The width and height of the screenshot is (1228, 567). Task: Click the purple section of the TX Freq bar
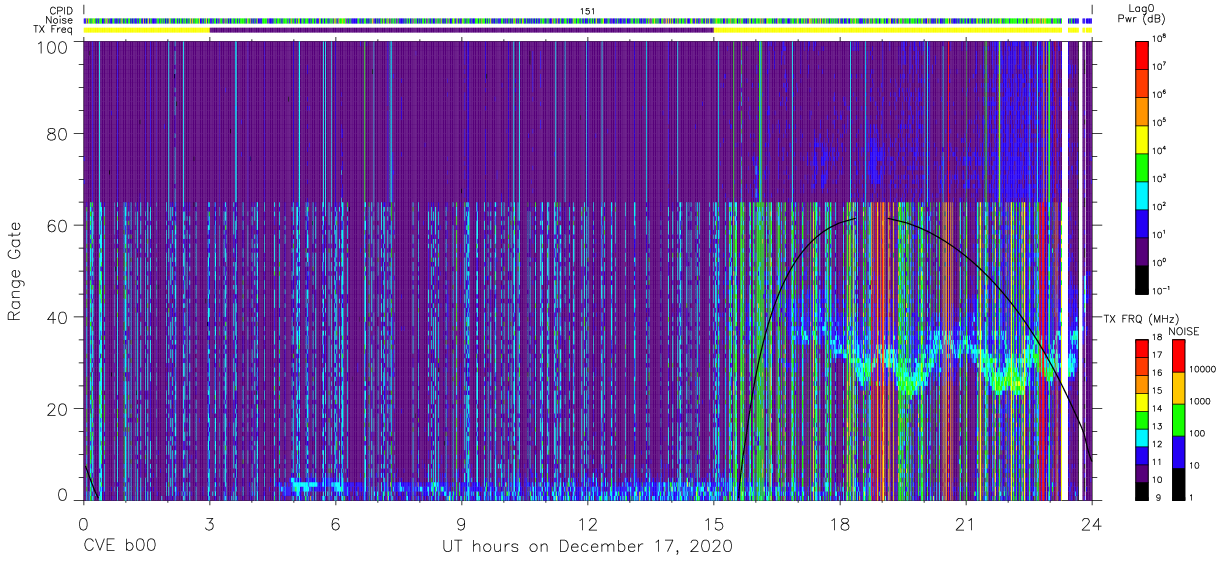(461, 30)
